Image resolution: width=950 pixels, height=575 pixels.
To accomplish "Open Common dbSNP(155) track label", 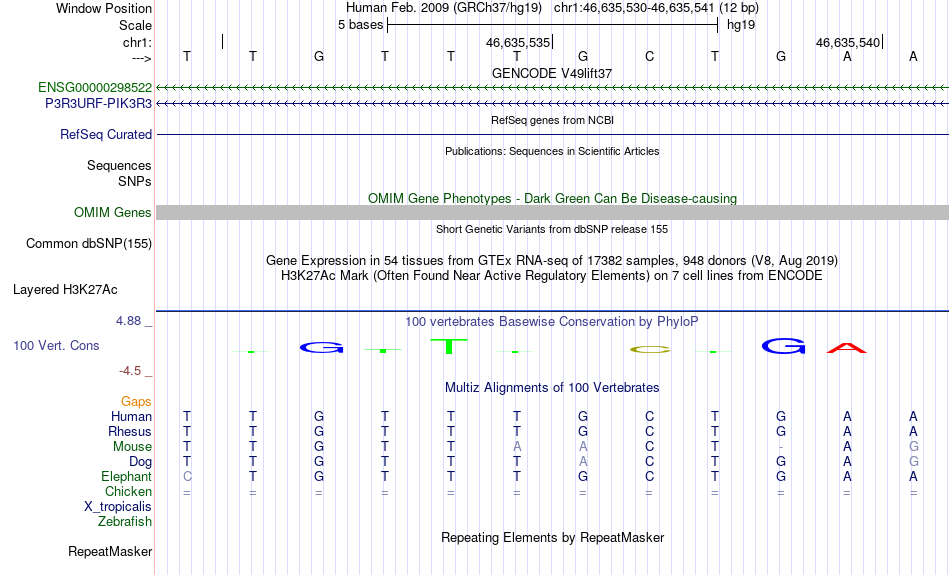I will pos(89,244).
